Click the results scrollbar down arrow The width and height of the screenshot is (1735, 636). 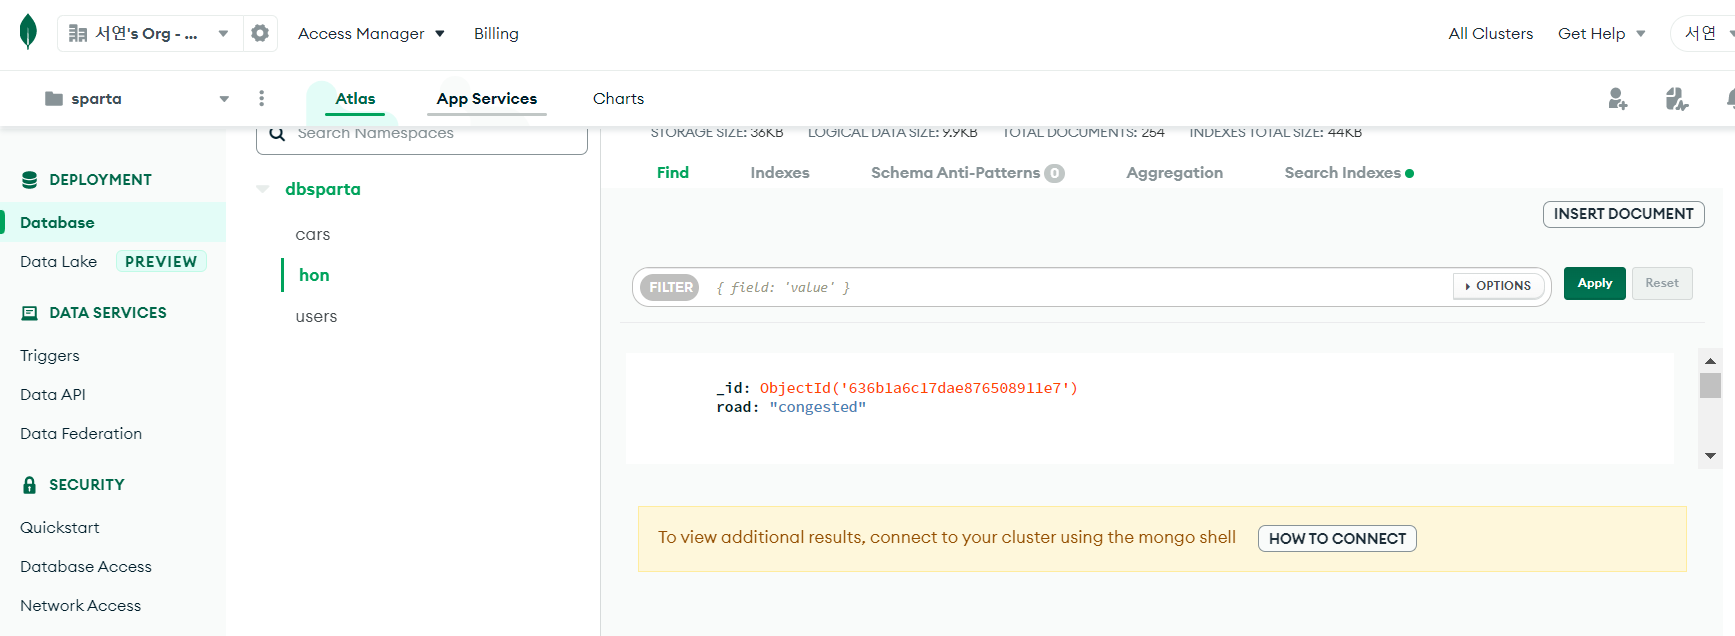click(1710, 456)
